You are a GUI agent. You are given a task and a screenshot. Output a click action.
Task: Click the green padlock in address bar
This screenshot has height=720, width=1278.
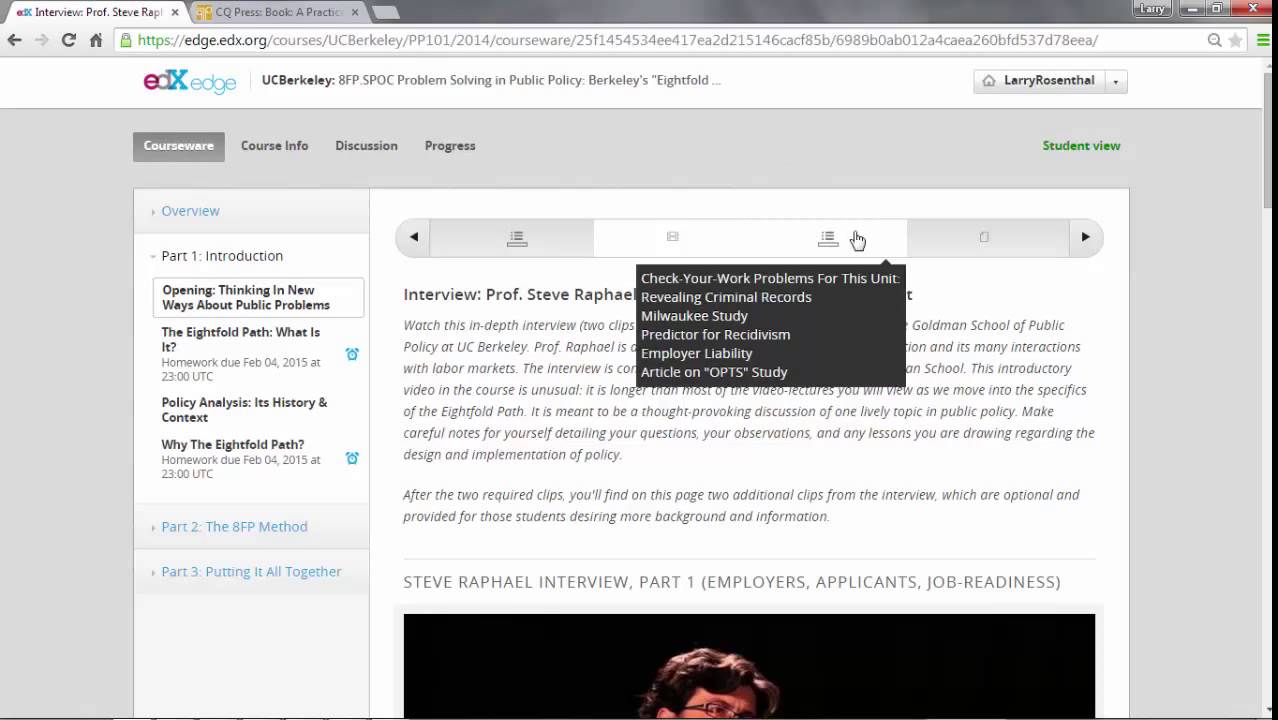tap(125, 40)
